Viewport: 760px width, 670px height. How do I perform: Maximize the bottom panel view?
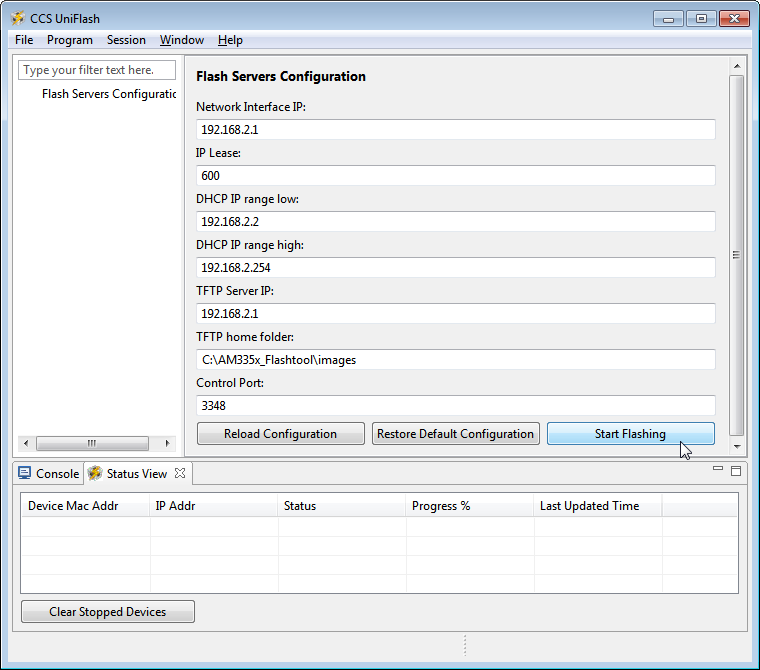[736, 470]
